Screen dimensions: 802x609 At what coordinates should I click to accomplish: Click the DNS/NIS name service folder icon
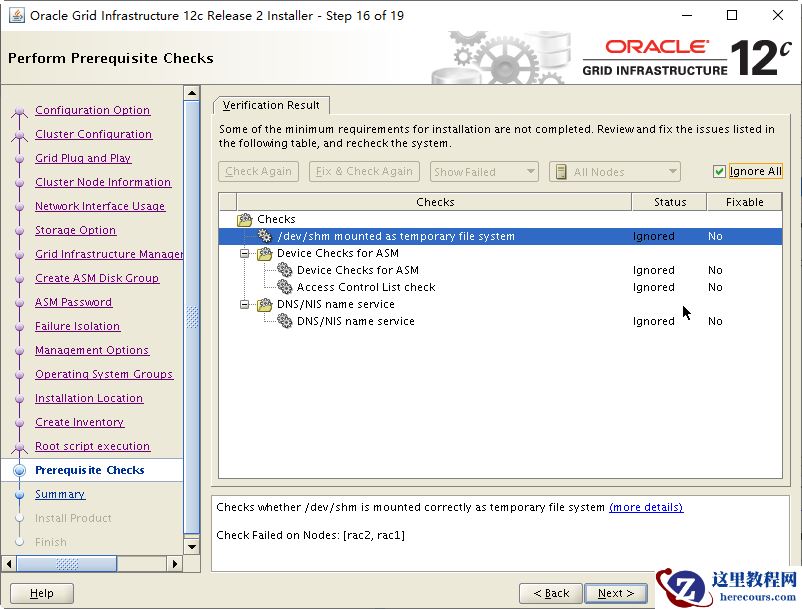tap(264, 304)
